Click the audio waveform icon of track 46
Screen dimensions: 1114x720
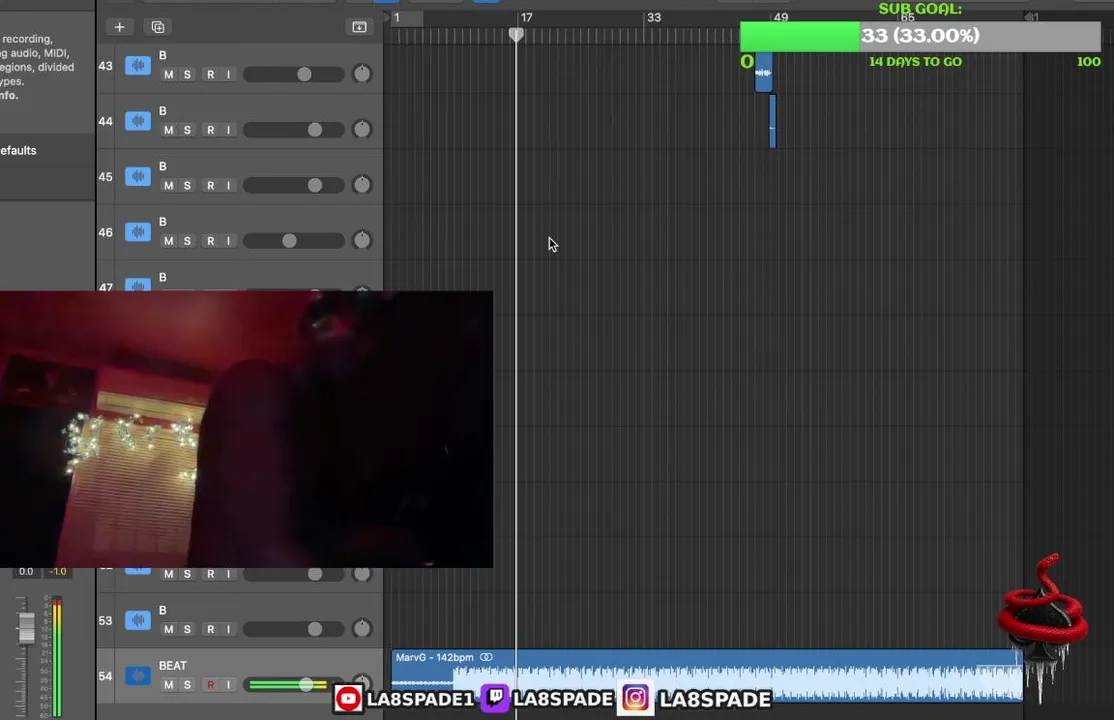tap(138, 232)
